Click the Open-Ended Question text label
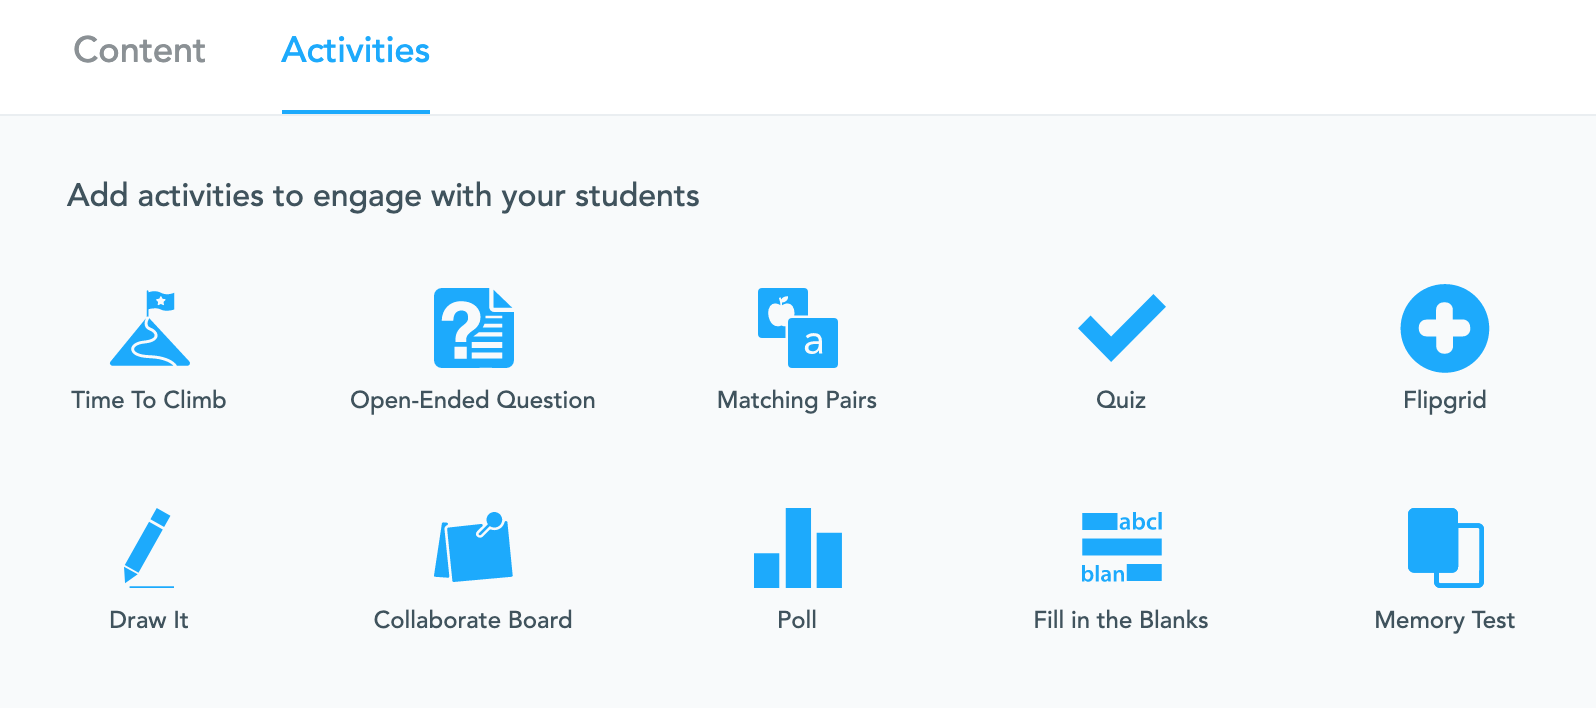This screenshot has width=1596, height=708. click(473, 400)
